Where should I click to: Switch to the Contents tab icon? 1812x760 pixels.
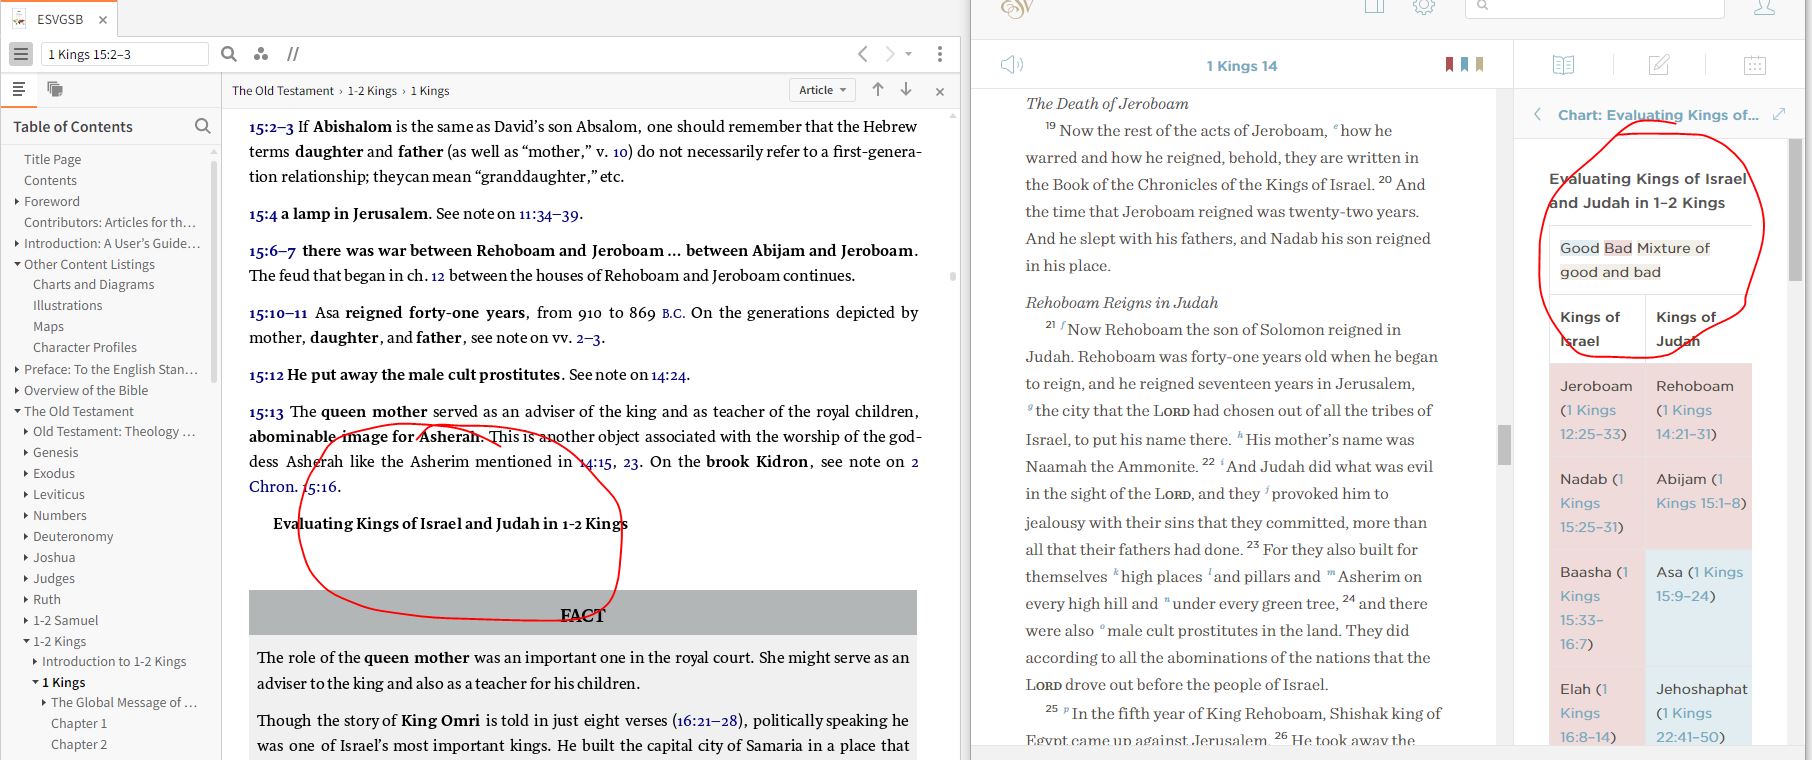click(x=18, y=90)
